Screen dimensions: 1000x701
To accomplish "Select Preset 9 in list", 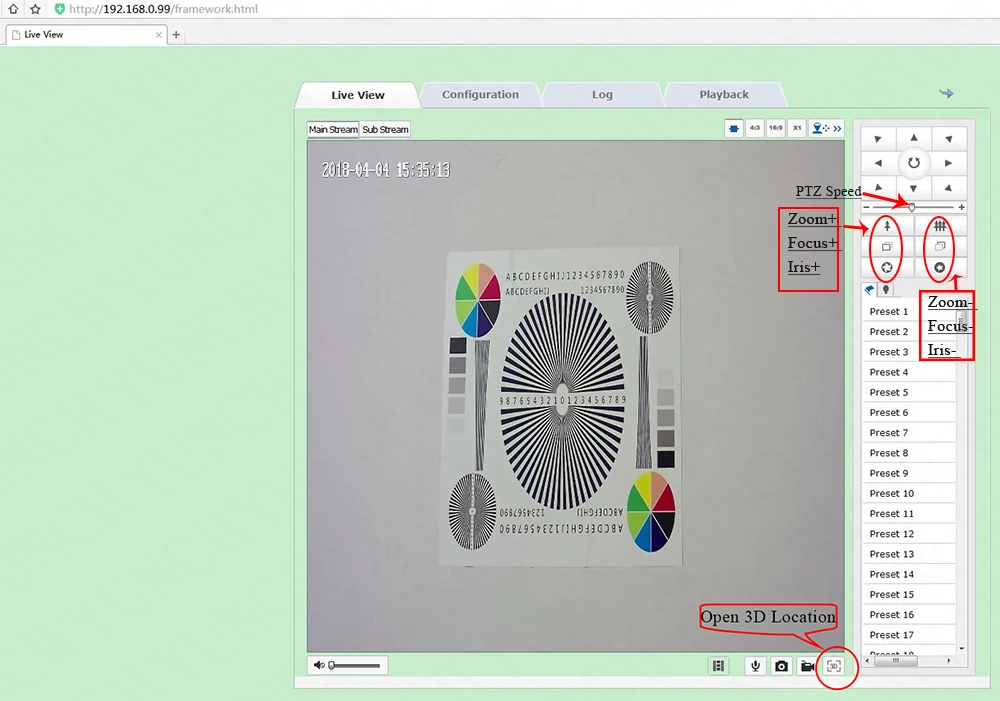I will [909, 473].
